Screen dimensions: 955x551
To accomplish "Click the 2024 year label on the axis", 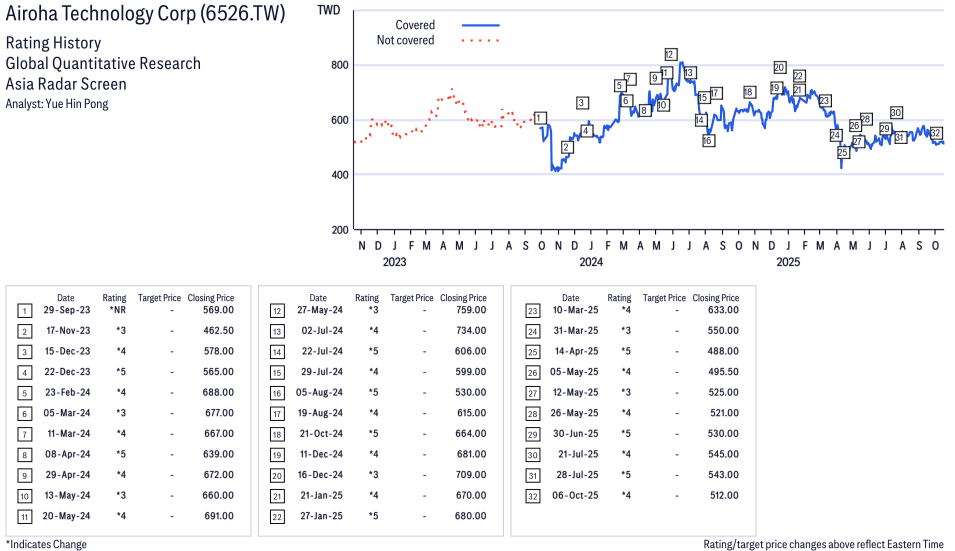I will tap(590, 263).
